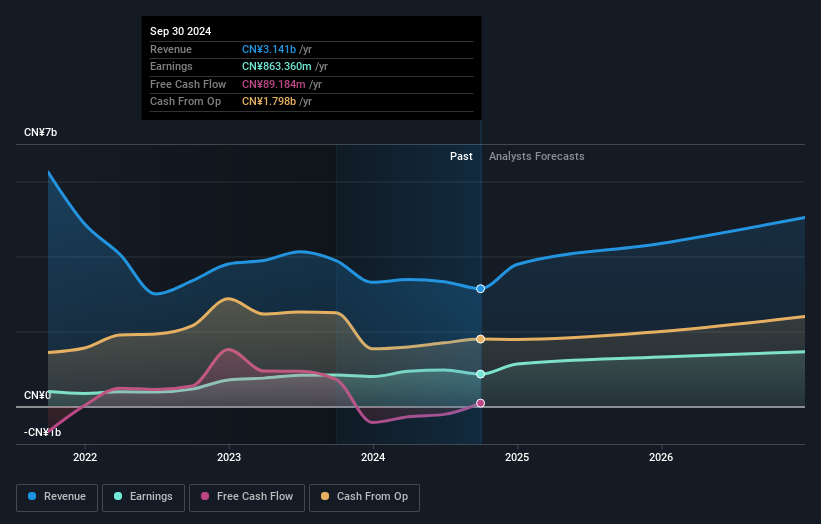Click the 2026 x-axis label
This screenshot has width=821, height=524.
point(661,457)
